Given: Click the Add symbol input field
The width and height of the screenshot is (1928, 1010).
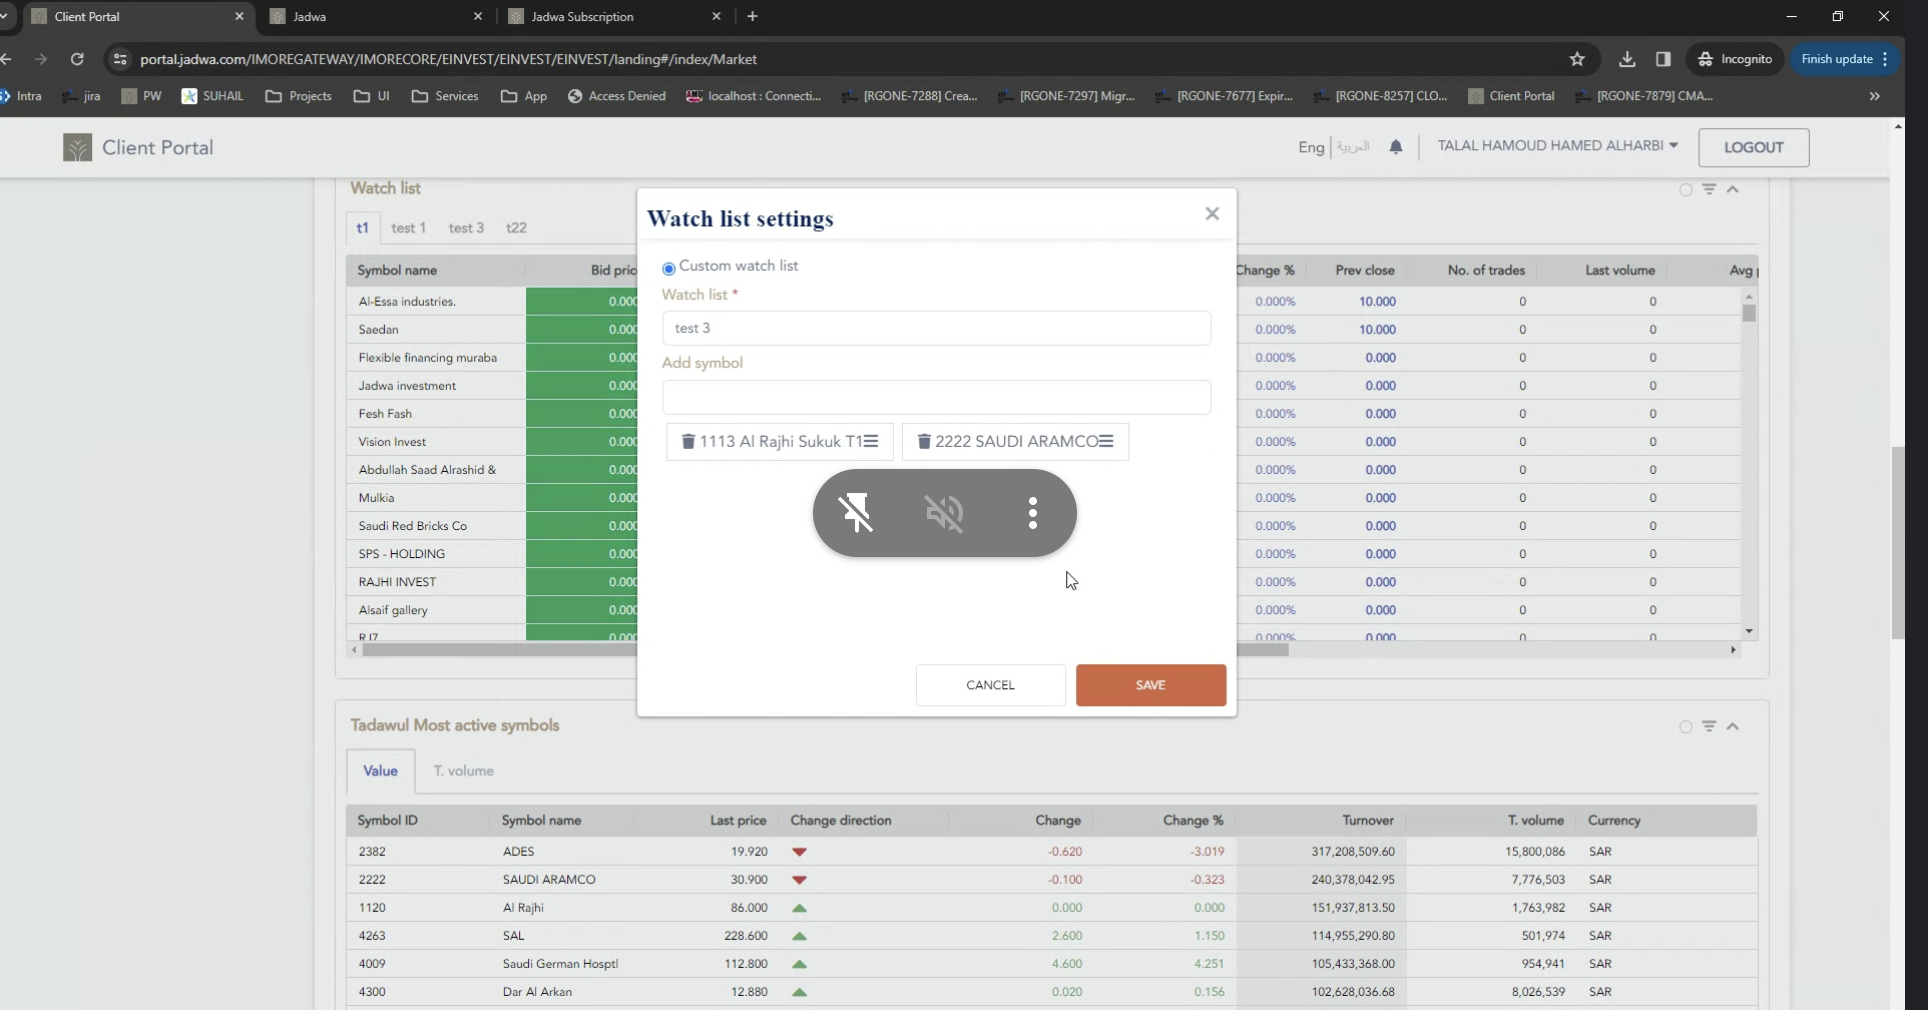Looking at the screenshot, I should 936,397.
